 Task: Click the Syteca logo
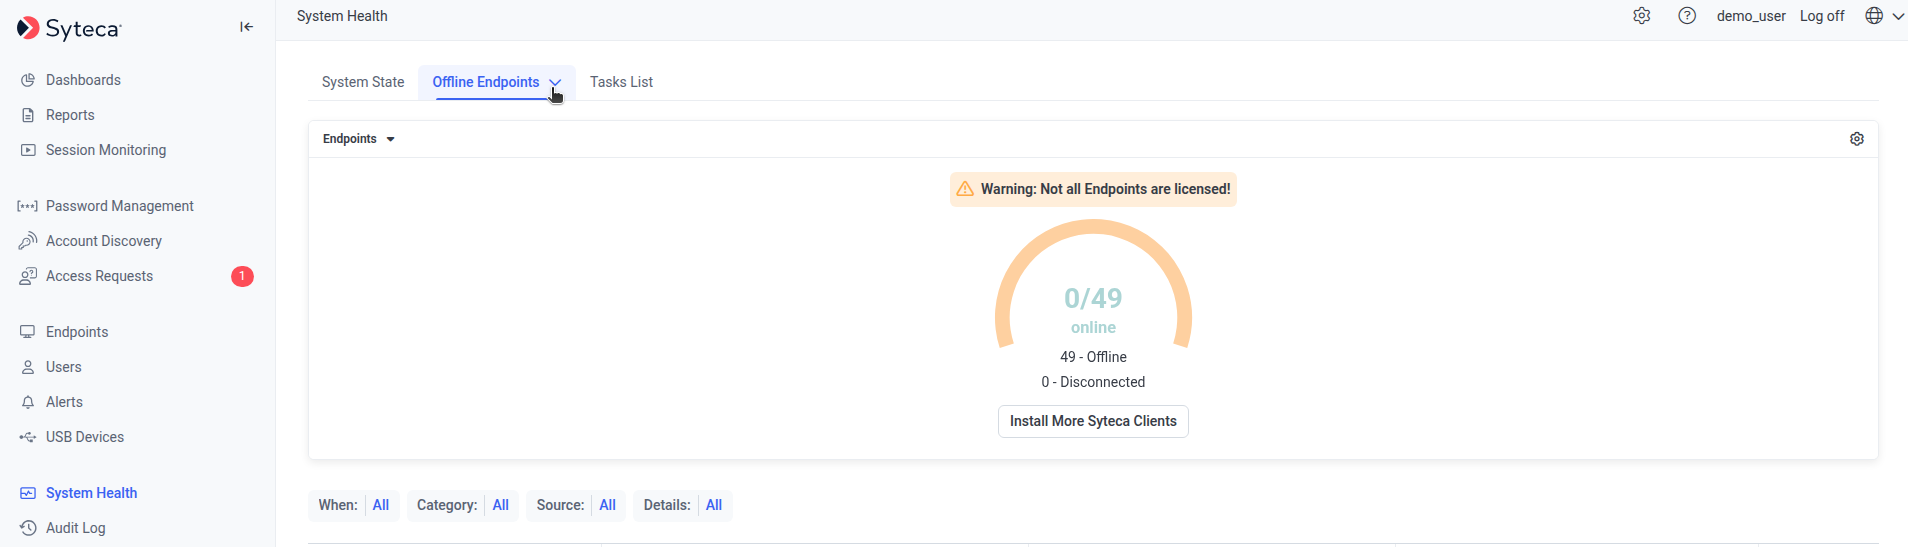(69, 28)
